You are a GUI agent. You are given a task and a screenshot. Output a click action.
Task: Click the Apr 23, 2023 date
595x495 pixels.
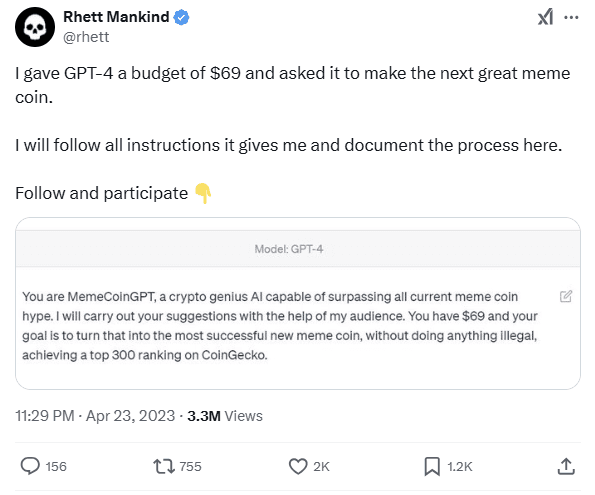click(x=131, y=416)
